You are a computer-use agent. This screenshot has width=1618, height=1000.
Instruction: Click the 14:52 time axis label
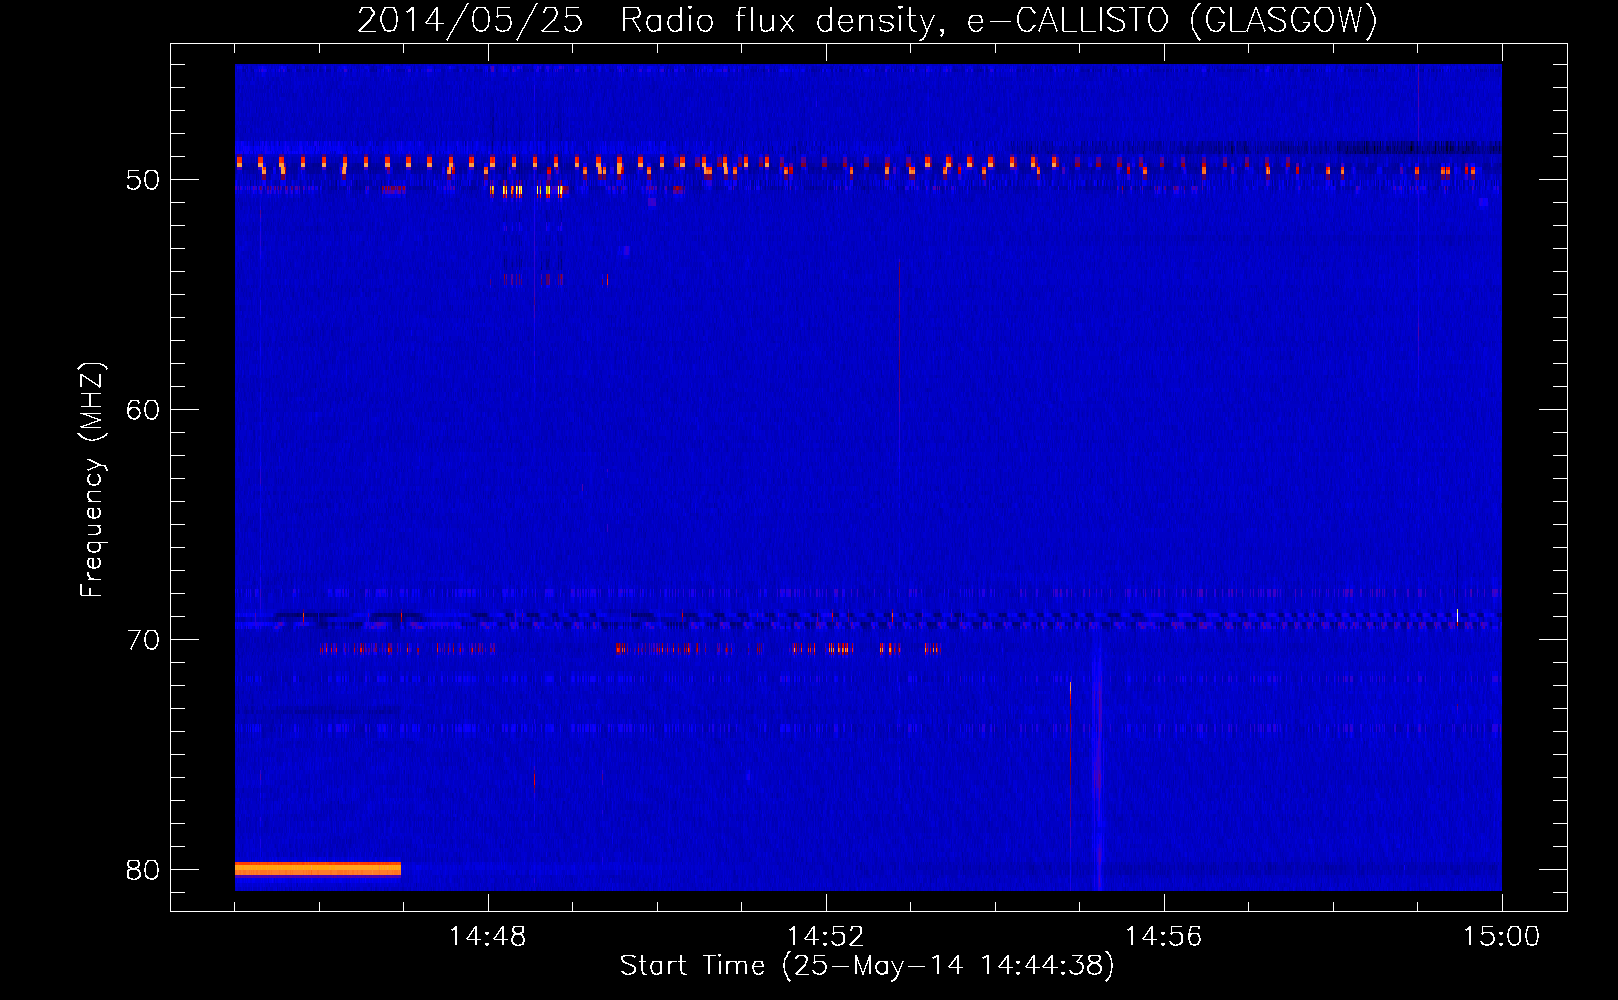(826, 937)
